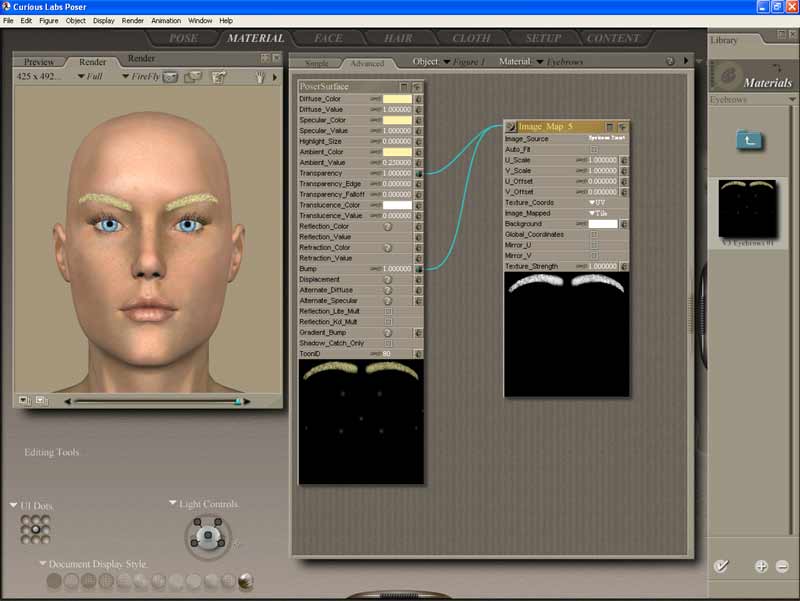Expand the Texture_Coords UV dropdown
The image size is (800, 601).
pos(597,203)
